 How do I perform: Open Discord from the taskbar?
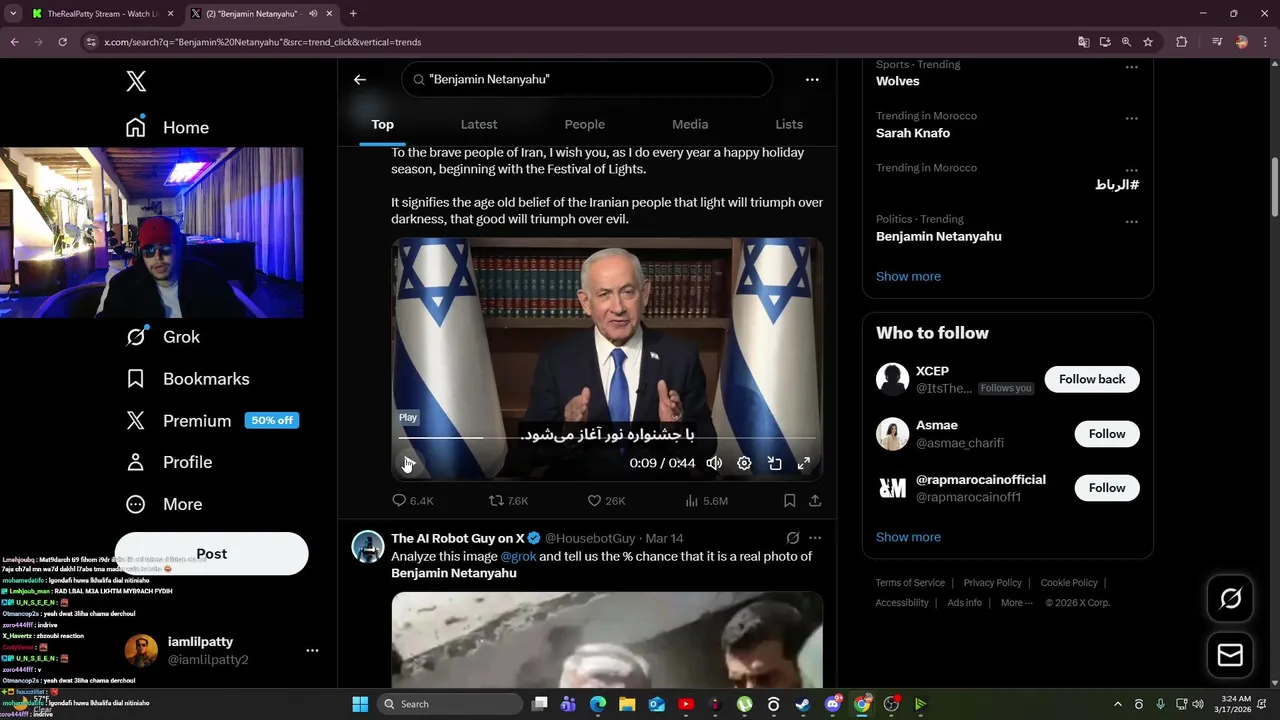[x=833, y=704]
